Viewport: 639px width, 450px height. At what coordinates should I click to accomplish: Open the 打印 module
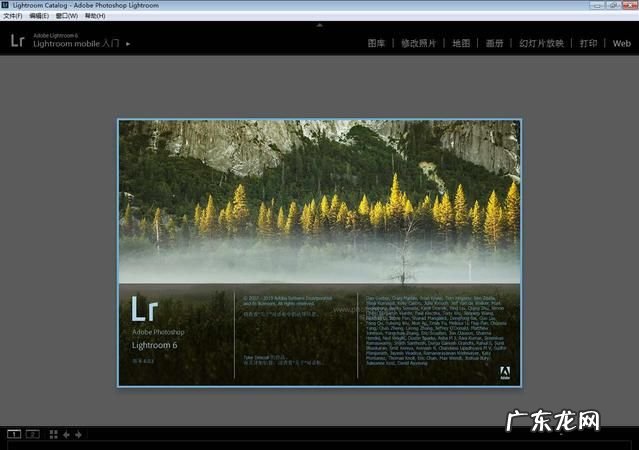pyautogui.click(x=588, y=43)
